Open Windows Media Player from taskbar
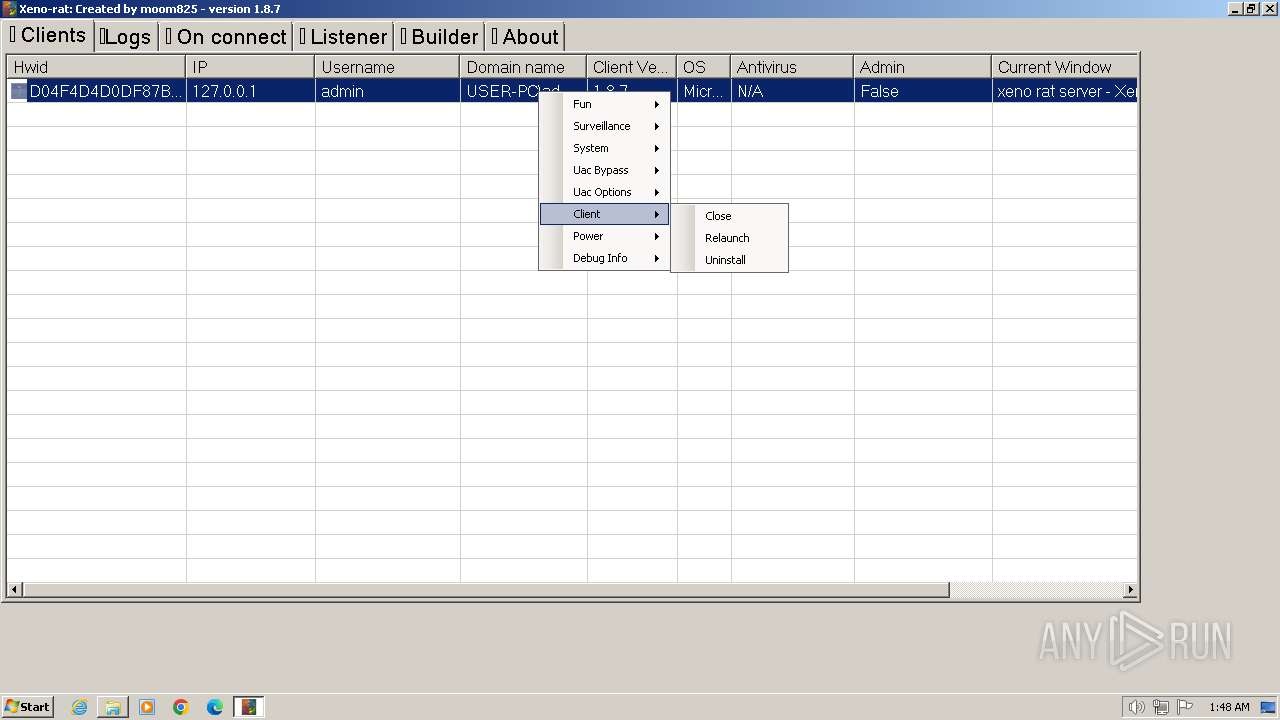Image resolution: width=1280 pixels, height=720 pixels. (x=147, y=707)
